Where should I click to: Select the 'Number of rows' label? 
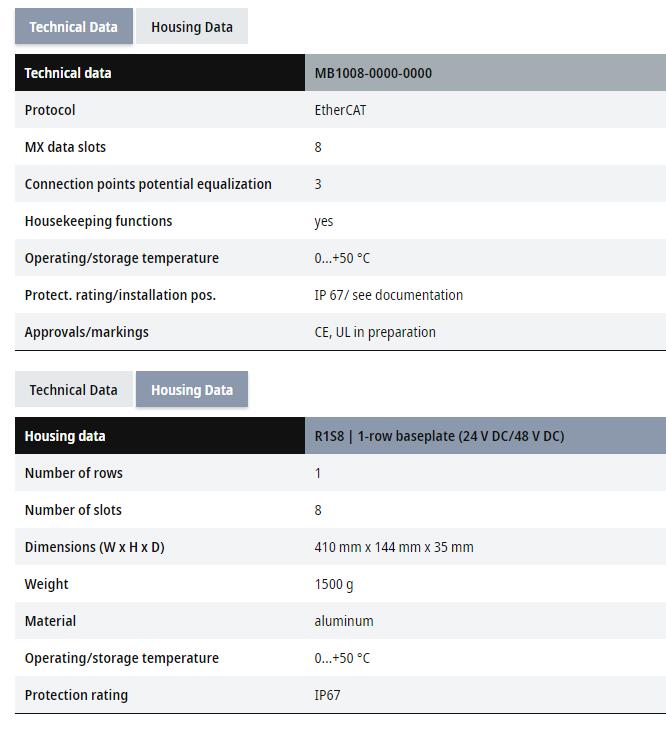pyautogui.click(x=73, y=473)
